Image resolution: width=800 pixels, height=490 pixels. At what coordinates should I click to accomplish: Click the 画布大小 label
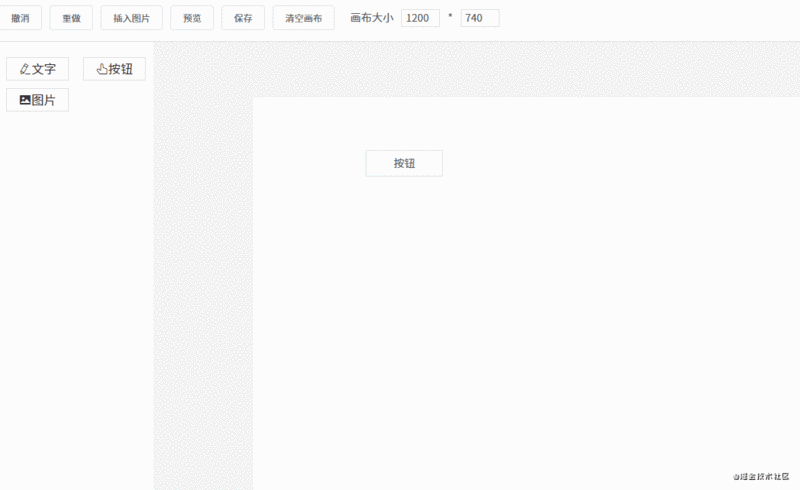372,18
